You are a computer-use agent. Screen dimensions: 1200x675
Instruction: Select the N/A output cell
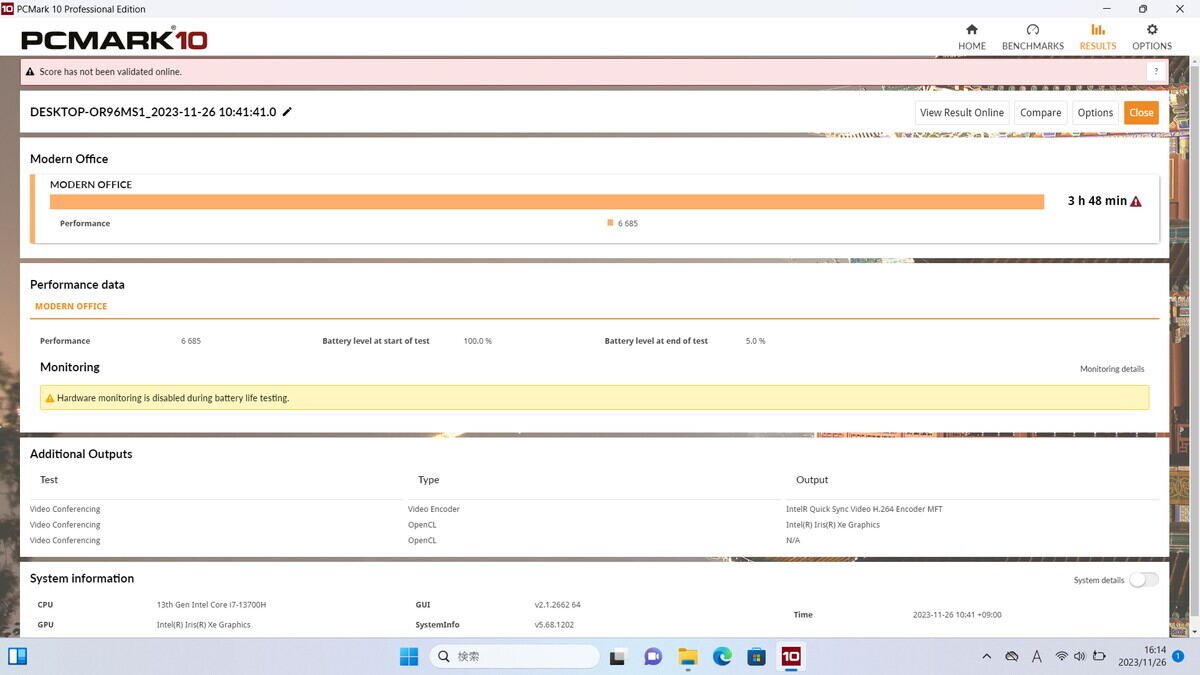793,540
